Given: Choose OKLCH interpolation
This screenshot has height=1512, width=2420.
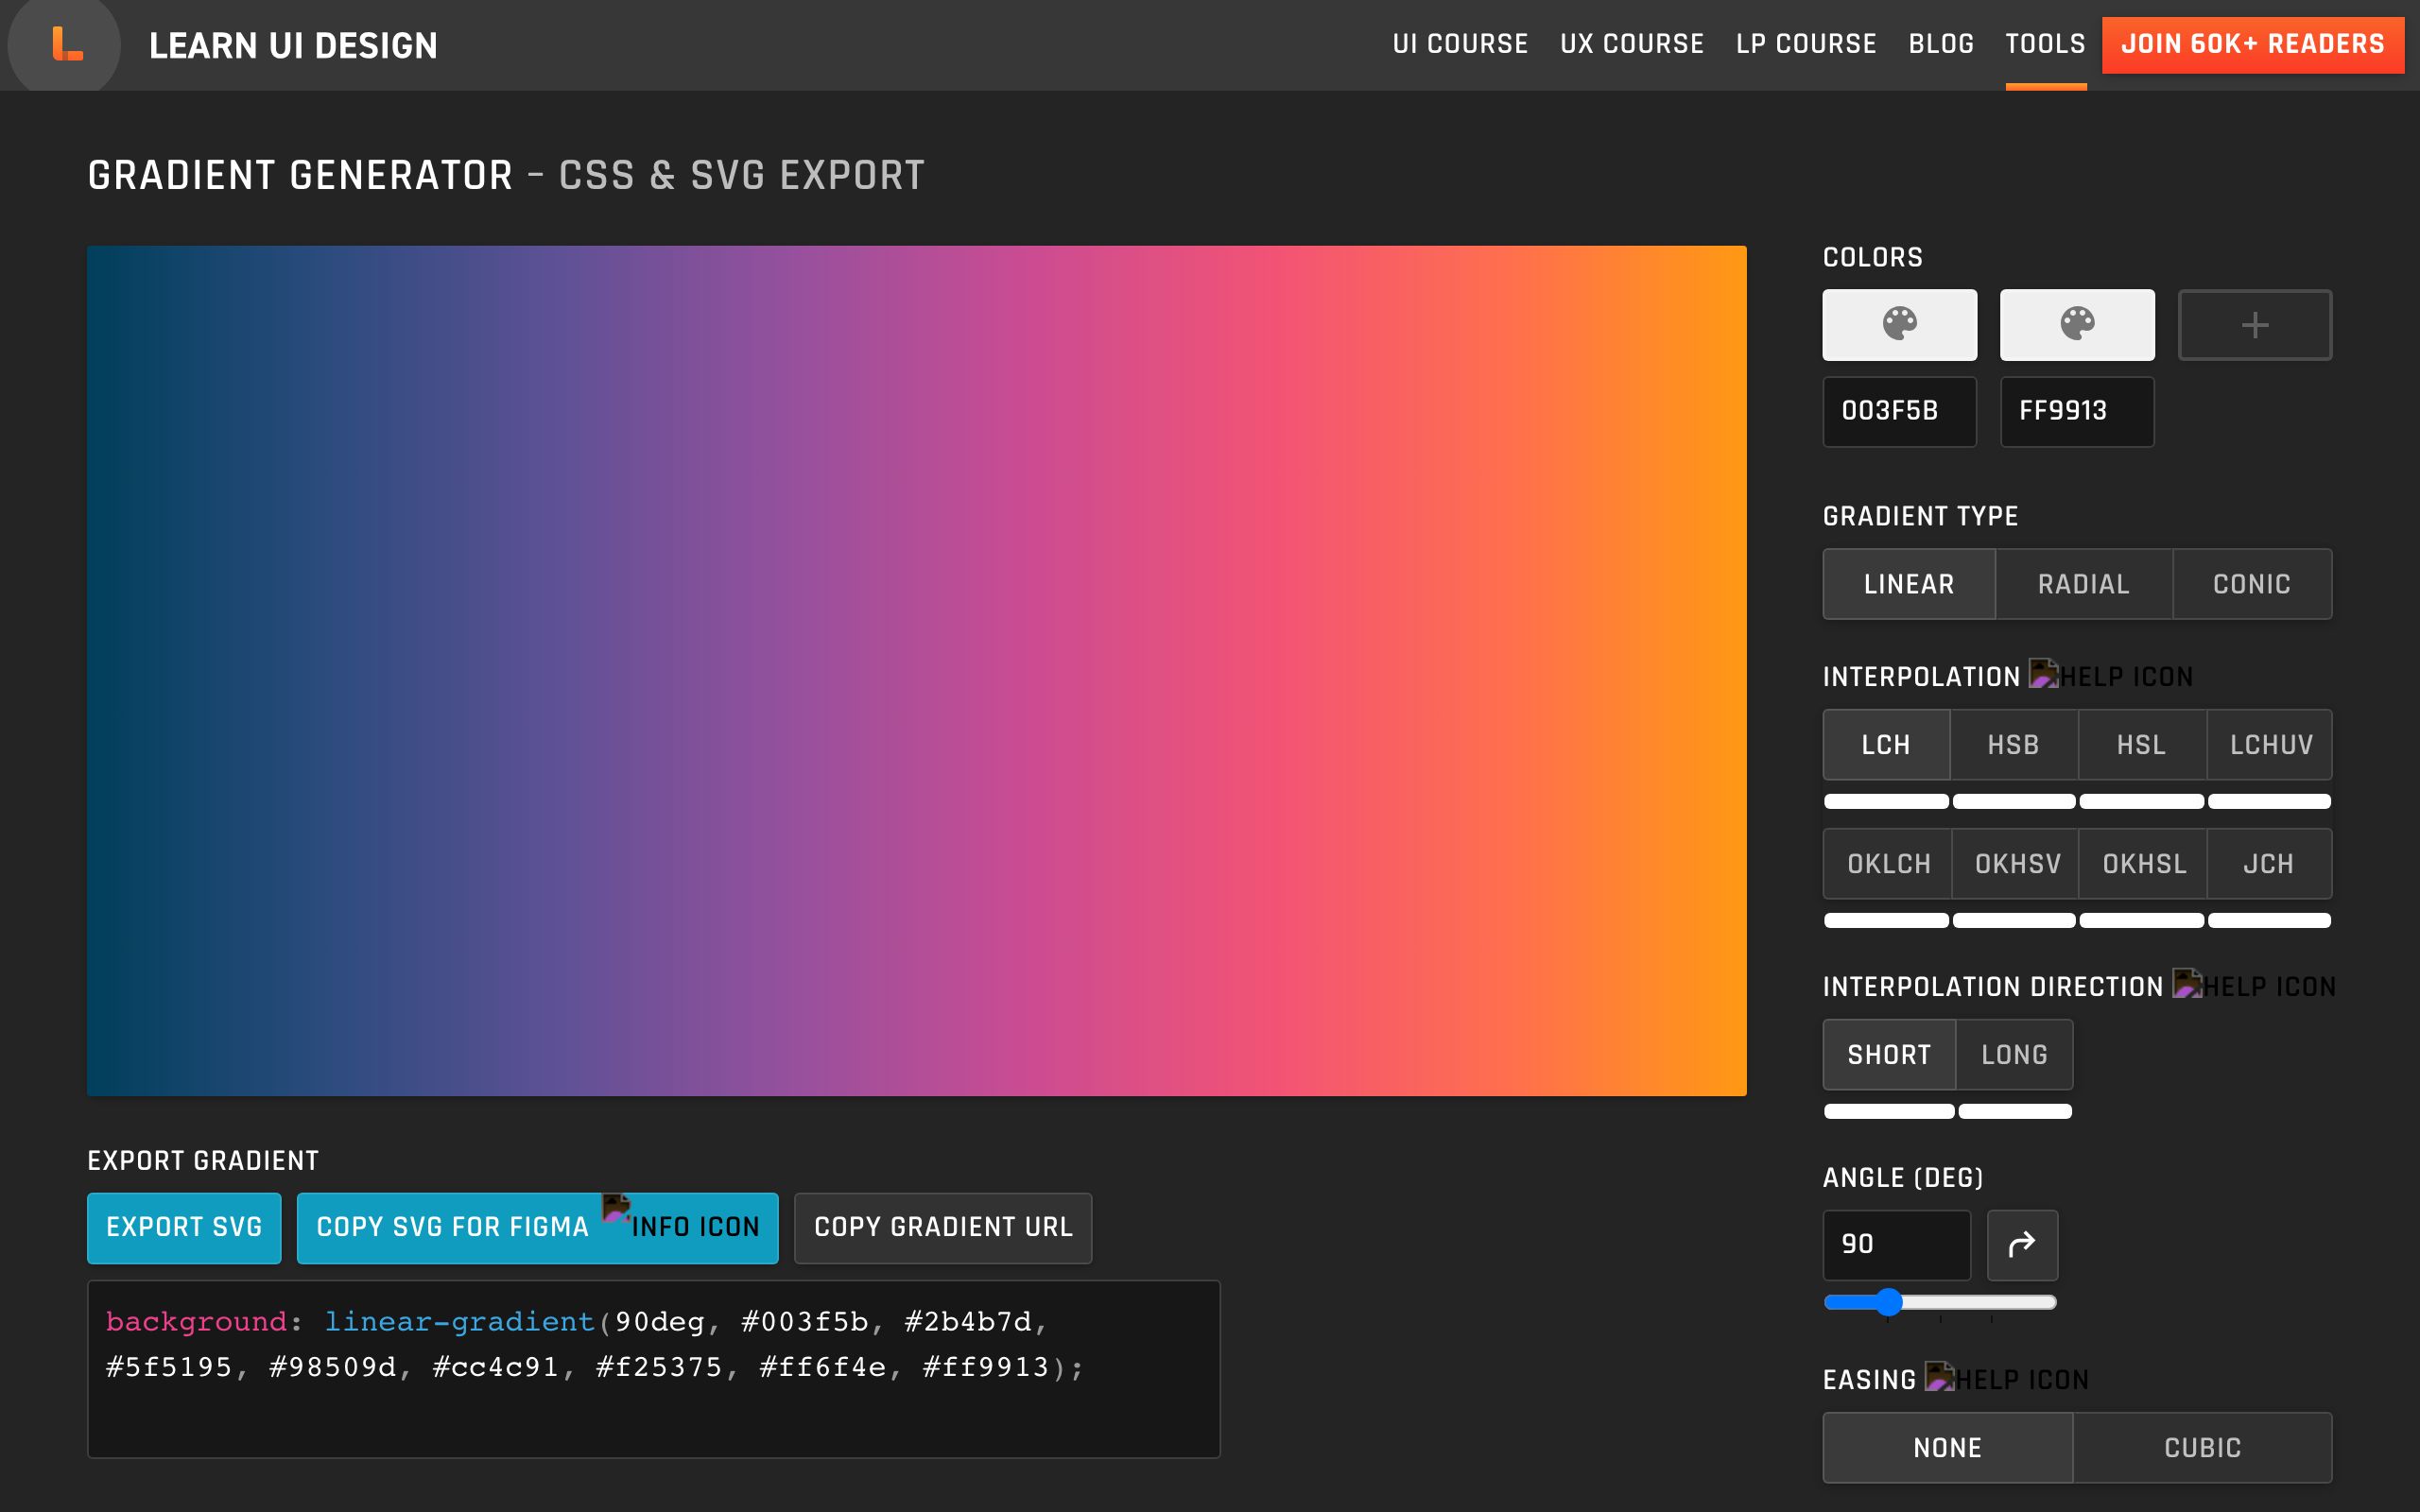Looking at the screenshot, I should point(1888,864).
